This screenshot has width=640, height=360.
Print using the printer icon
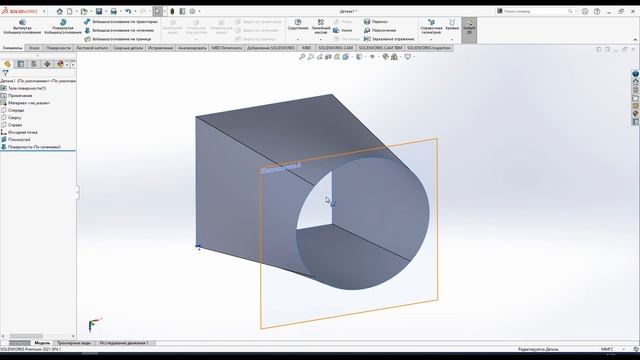click(113, 11)
